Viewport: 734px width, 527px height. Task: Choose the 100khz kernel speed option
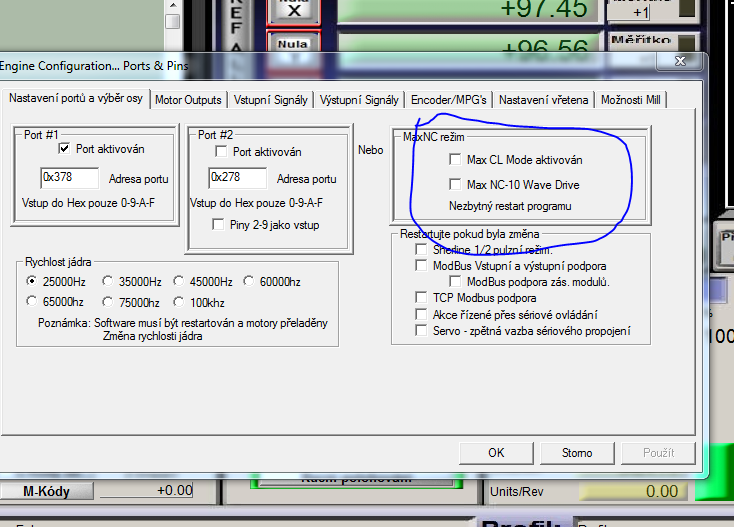[x=179, y=302]
